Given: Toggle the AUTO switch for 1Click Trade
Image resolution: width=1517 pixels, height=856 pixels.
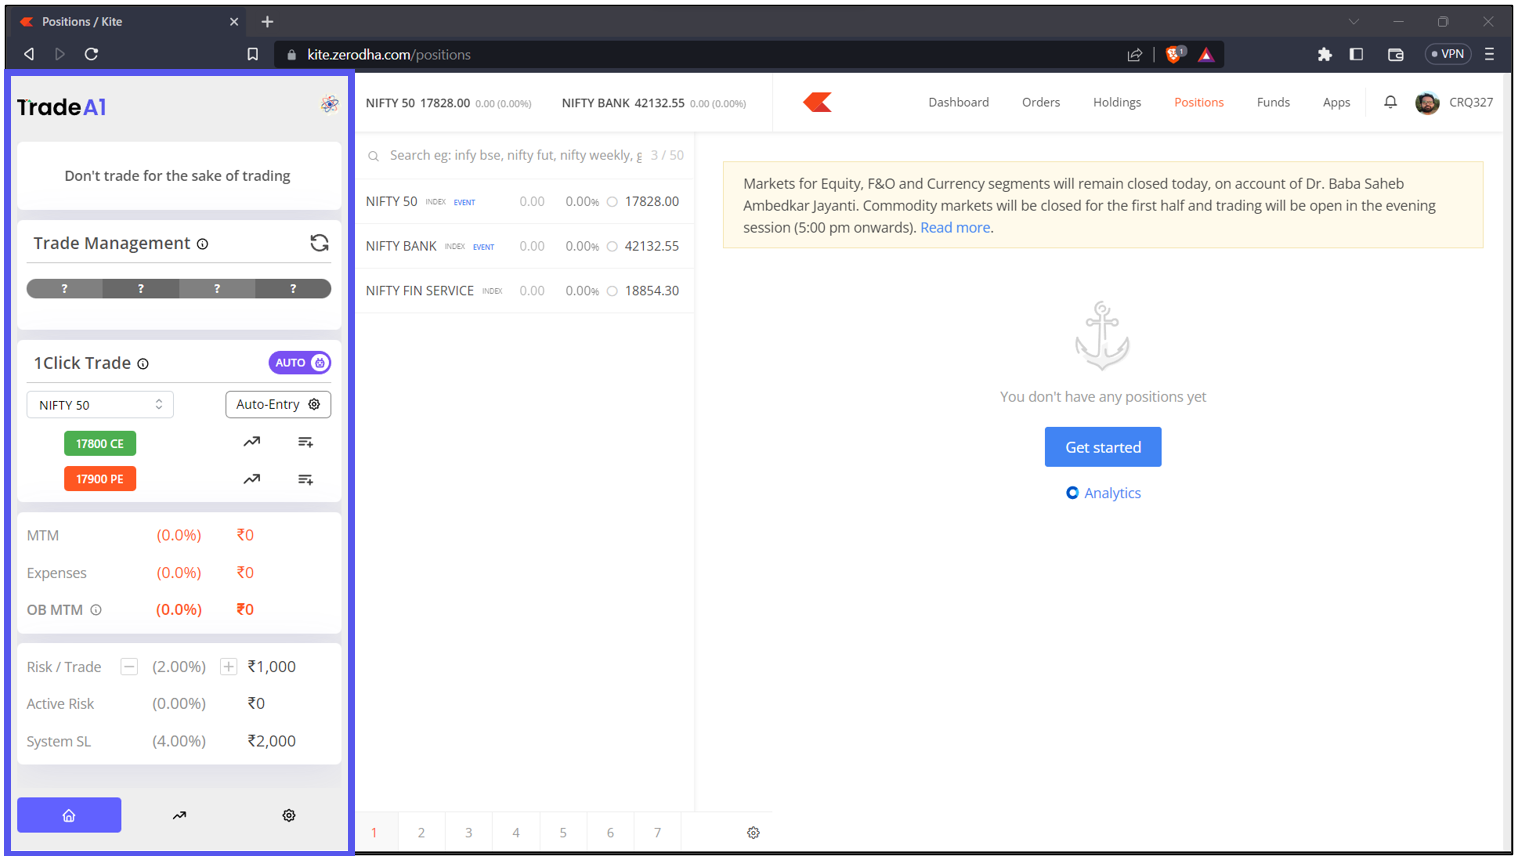Looking at the screenshot, I should tap(299, 363).
